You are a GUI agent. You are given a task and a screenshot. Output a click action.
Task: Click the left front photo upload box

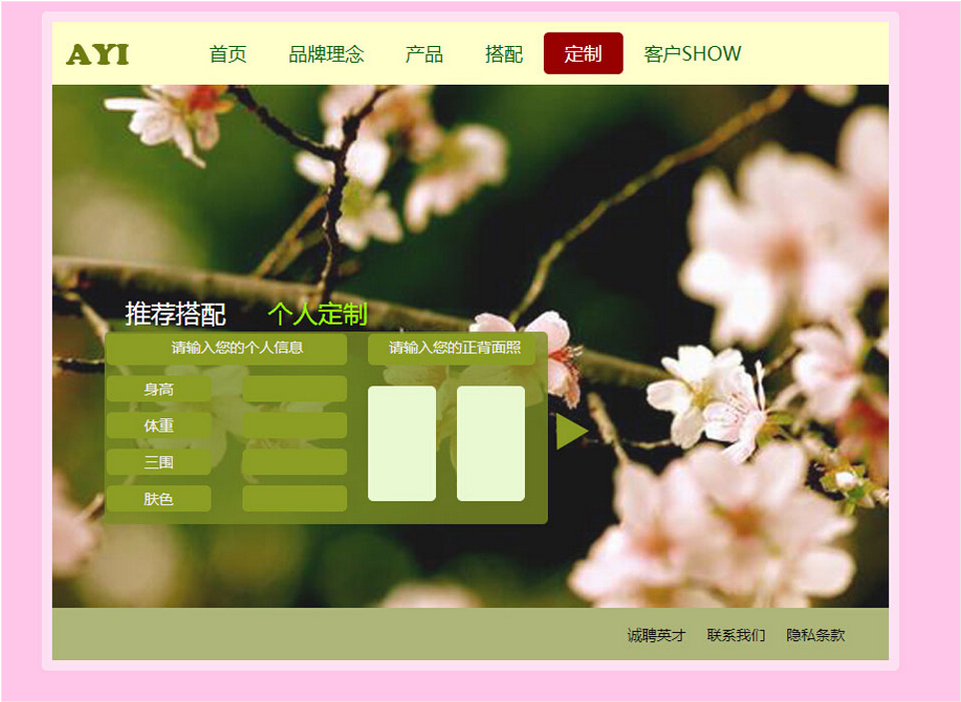pyautogui.click(x=402, y=443)
